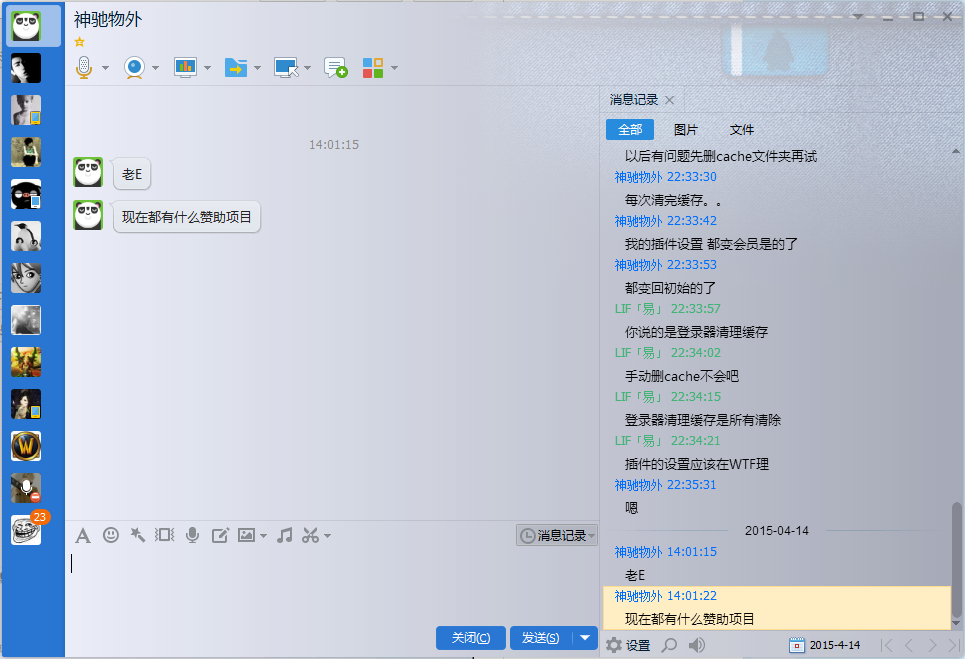965x659 pixels.
Task: Take a screenshot with scissors icon
Action: tap(311, 535)
